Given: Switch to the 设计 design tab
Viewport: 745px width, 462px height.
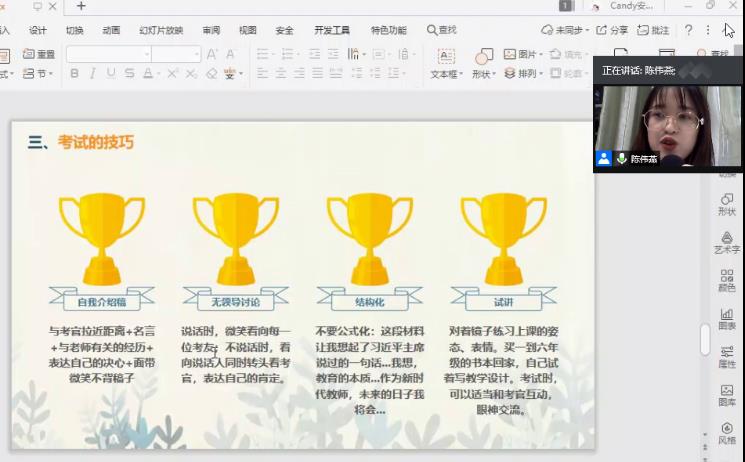Looking at the screenshot, I should (38, 30).
